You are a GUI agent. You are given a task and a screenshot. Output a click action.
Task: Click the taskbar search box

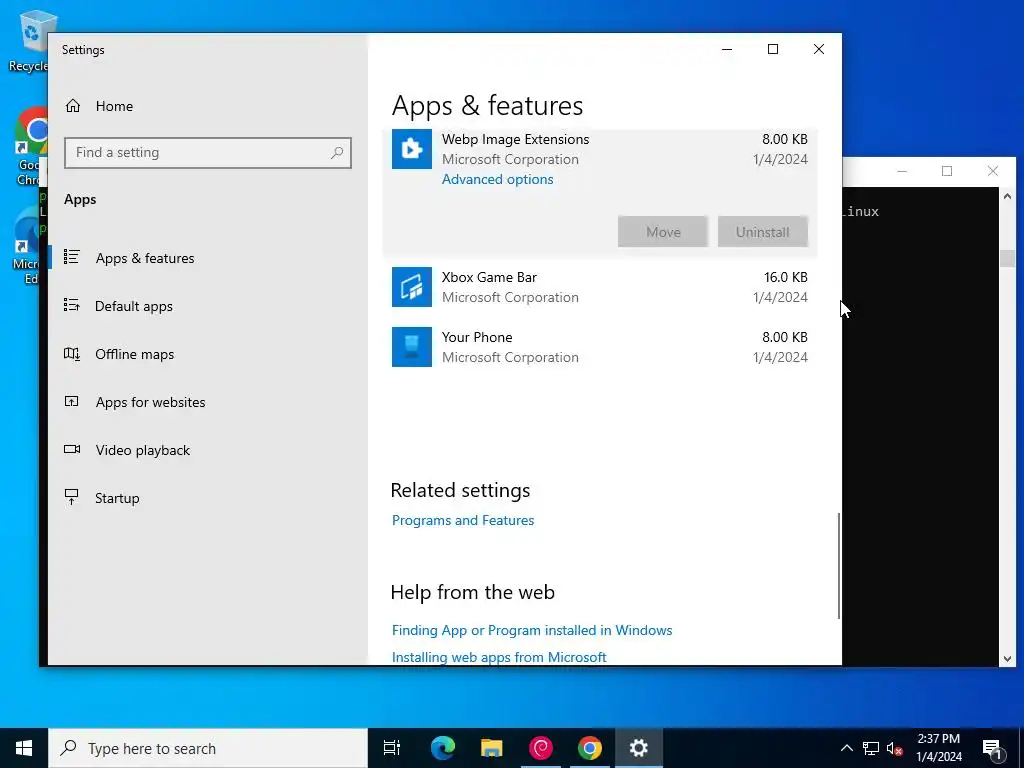pos(208,748)
